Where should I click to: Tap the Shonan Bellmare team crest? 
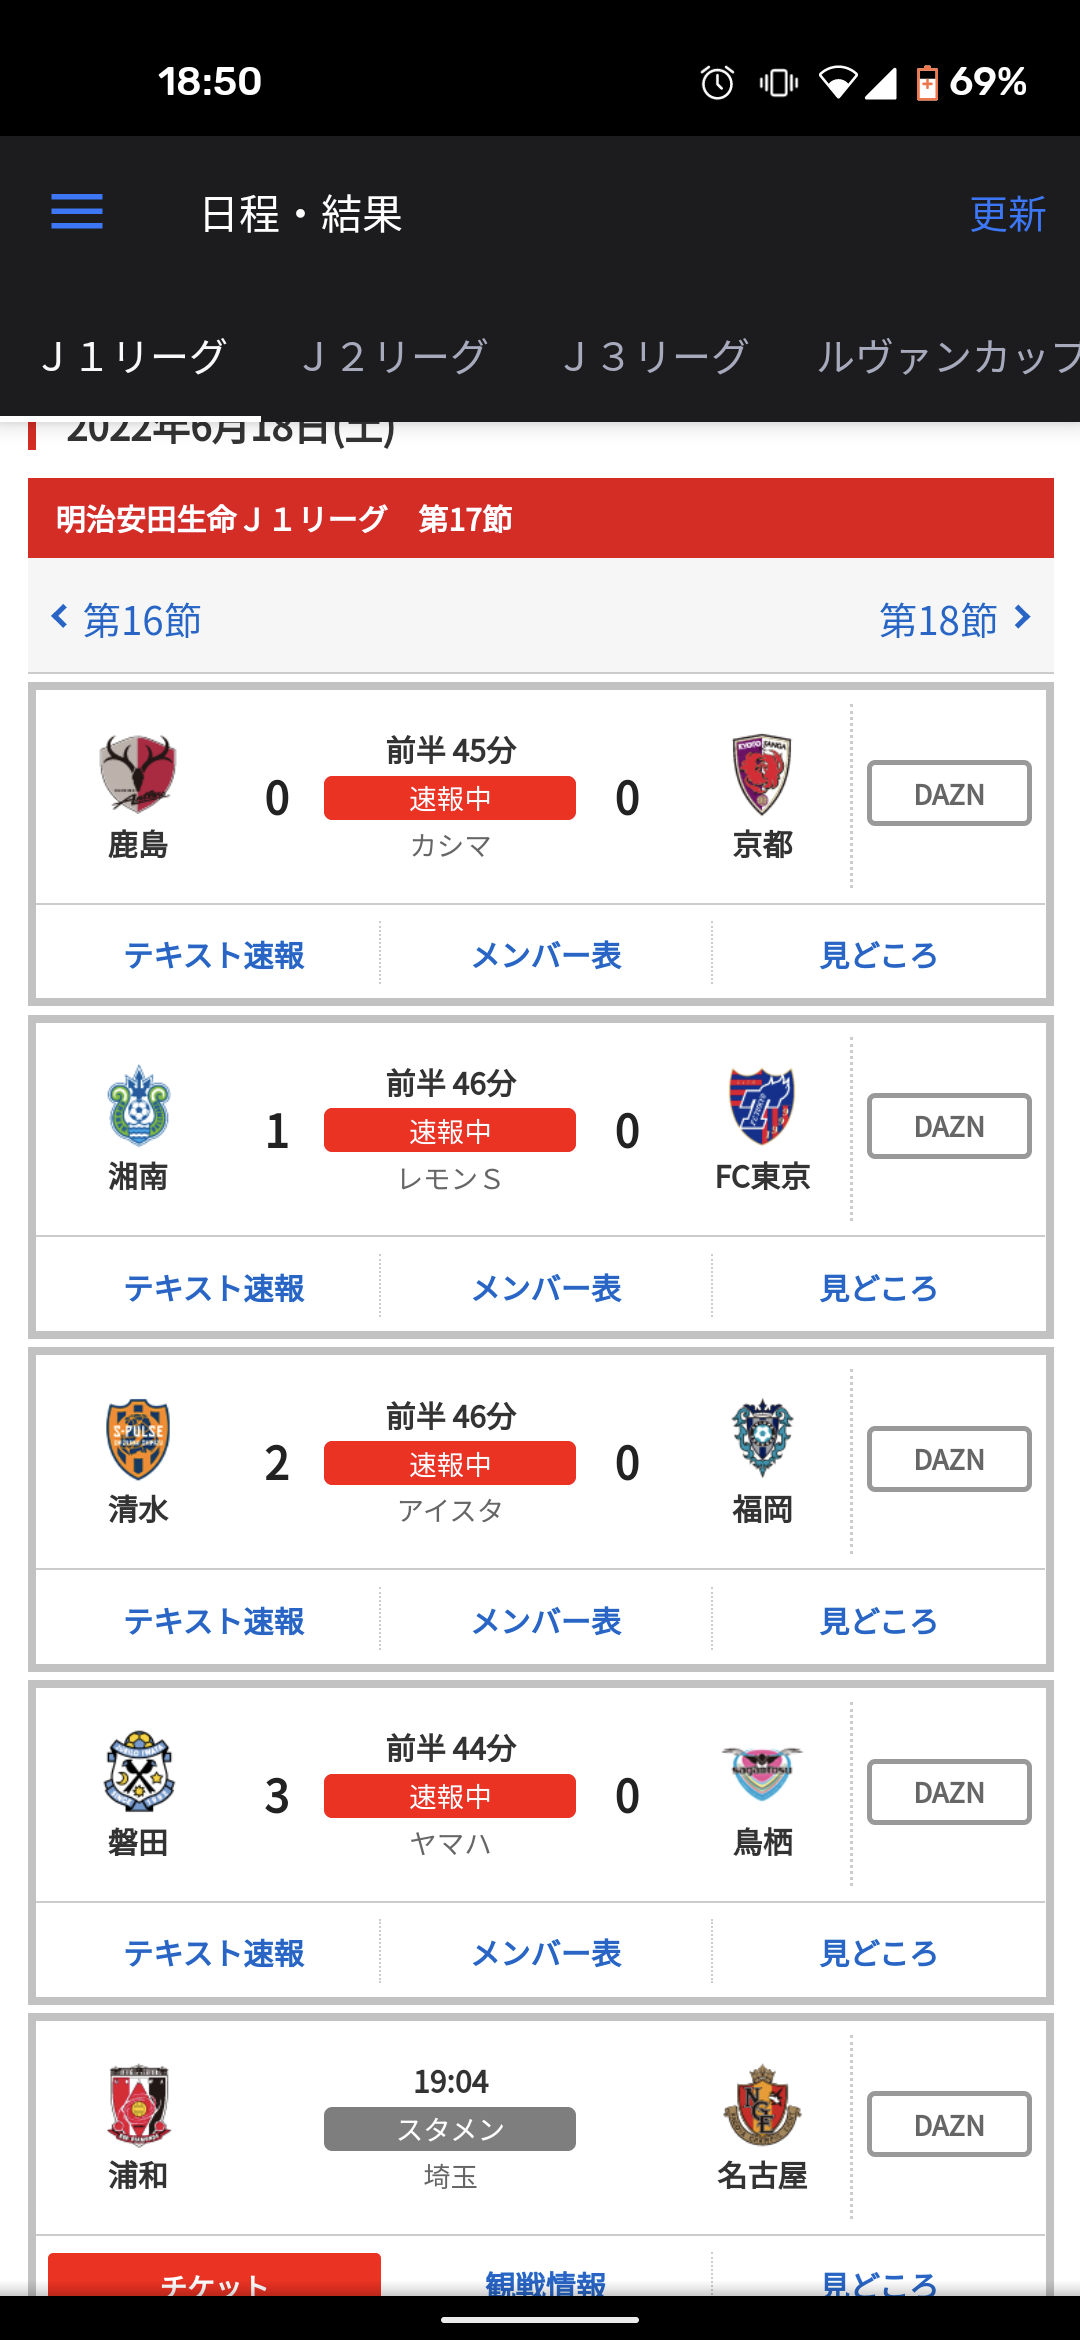(x=138, y=1106)
